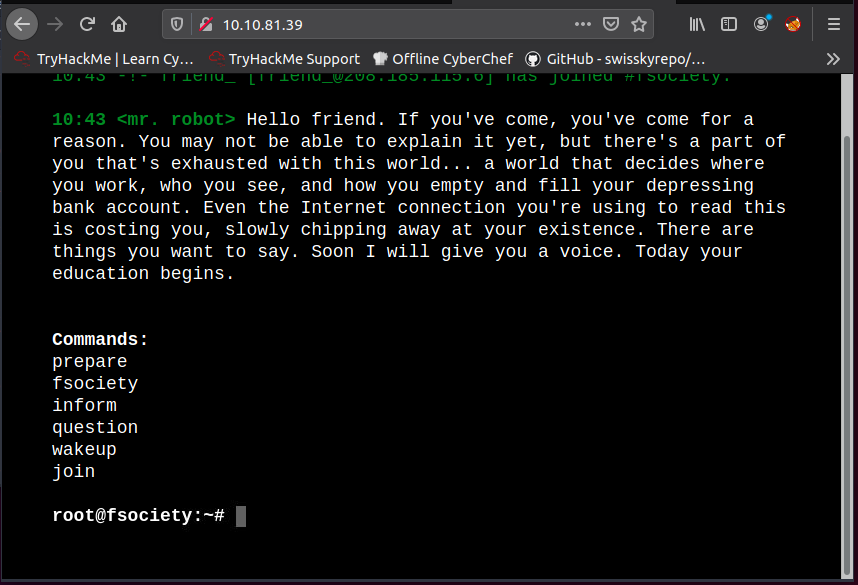Open the TryHackMe | Learn Cy… bookmark
This screenshot has height=585, width=858.
tap(104, 59)
